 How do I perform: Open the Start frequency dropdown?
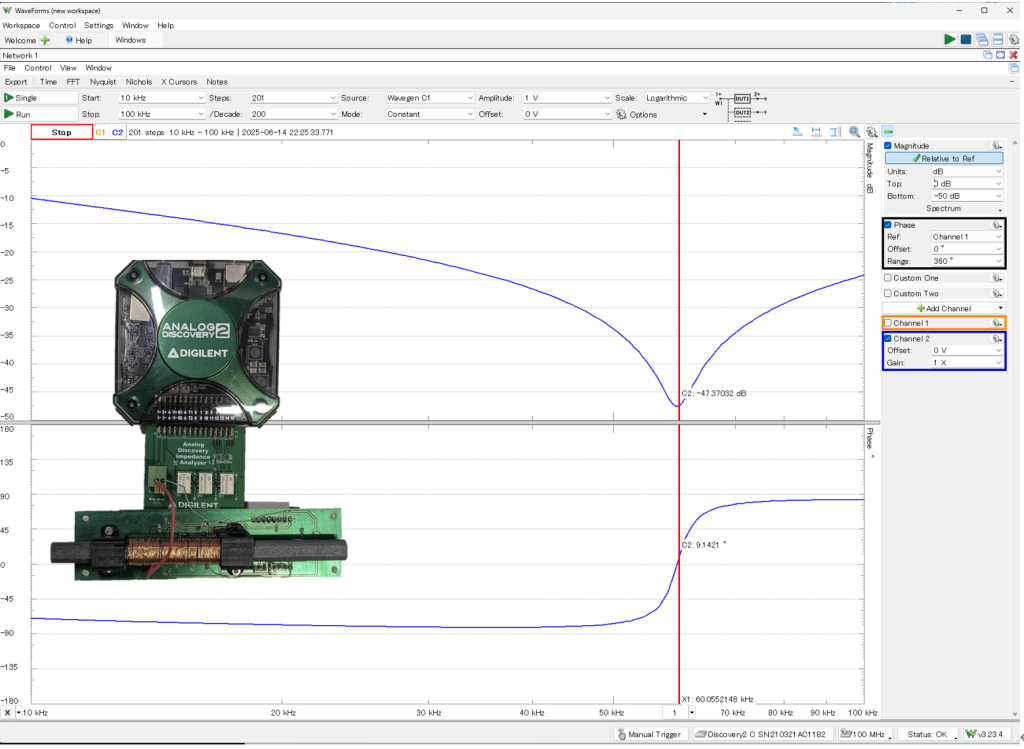coord(162,98)
